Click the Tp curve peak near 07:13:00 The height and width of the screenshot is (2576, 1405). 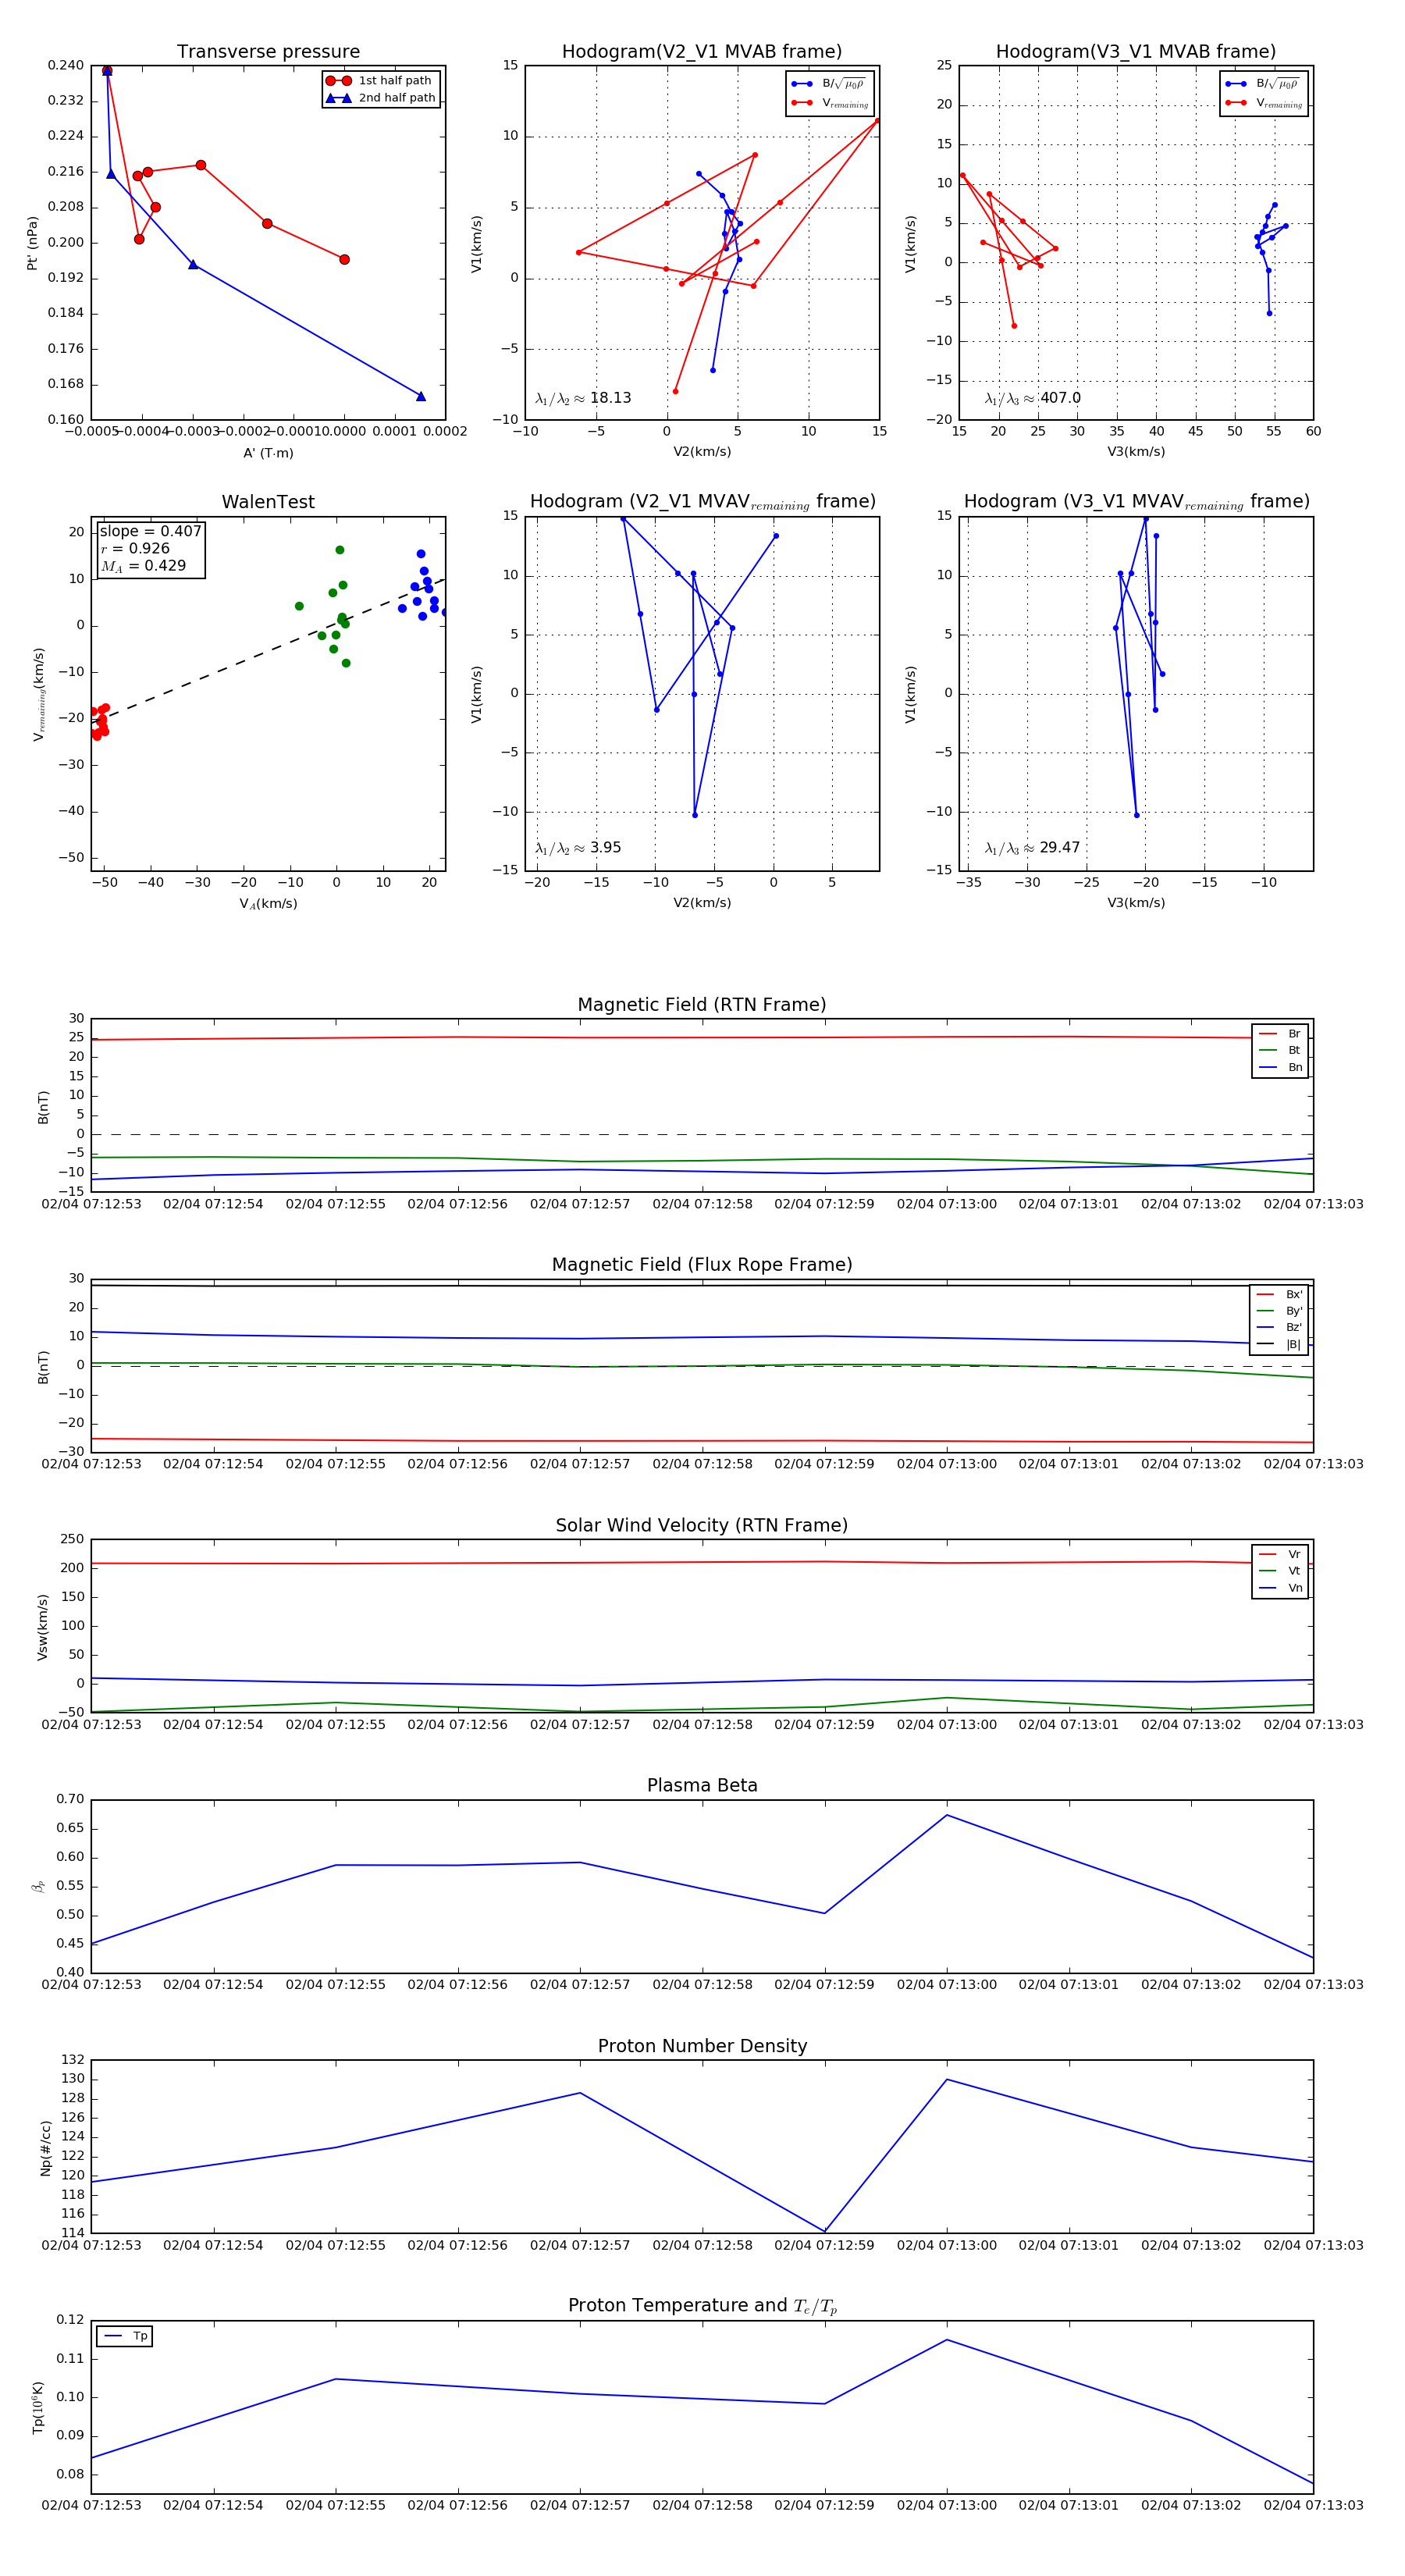point(947,2340)
